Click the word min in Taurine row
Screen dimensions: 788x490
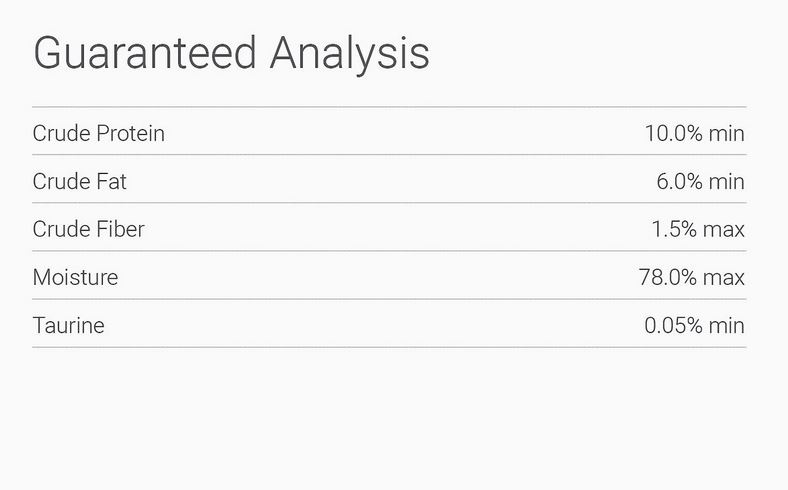tap(727, 325)
